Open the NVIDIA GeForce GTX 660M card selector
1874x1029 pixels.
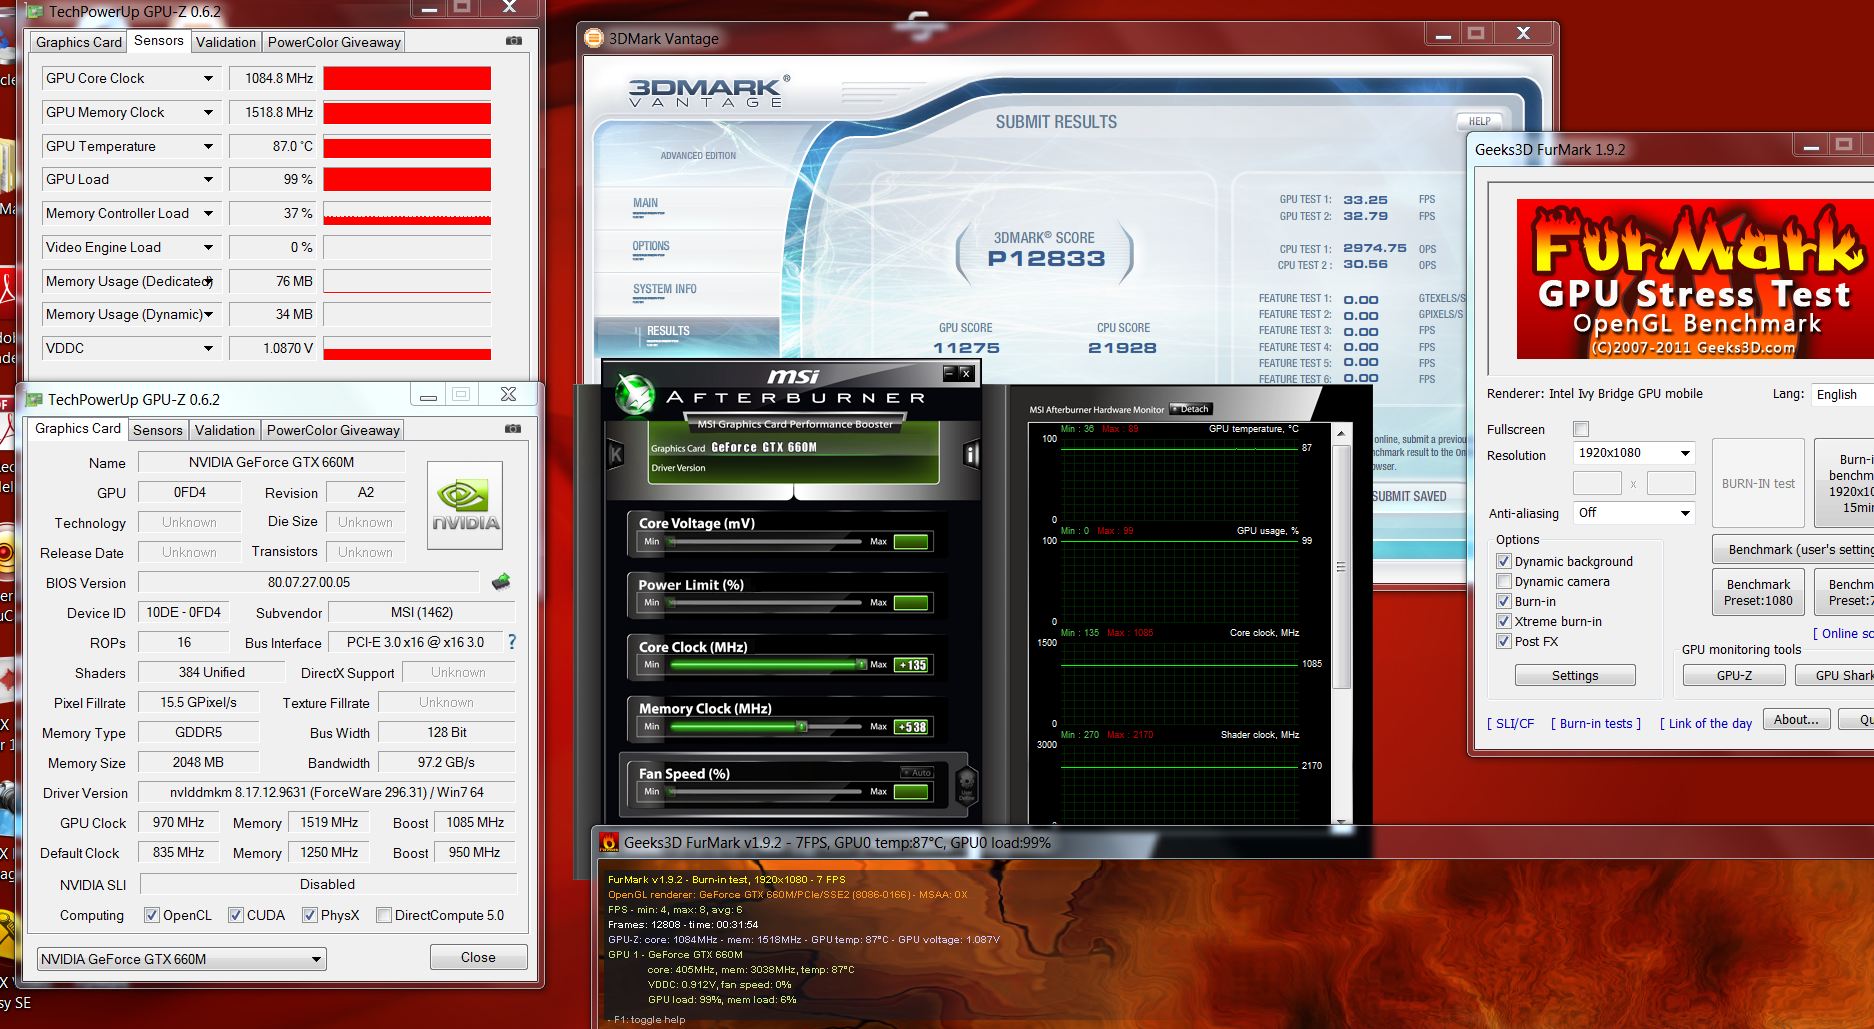tap(182, 959)
